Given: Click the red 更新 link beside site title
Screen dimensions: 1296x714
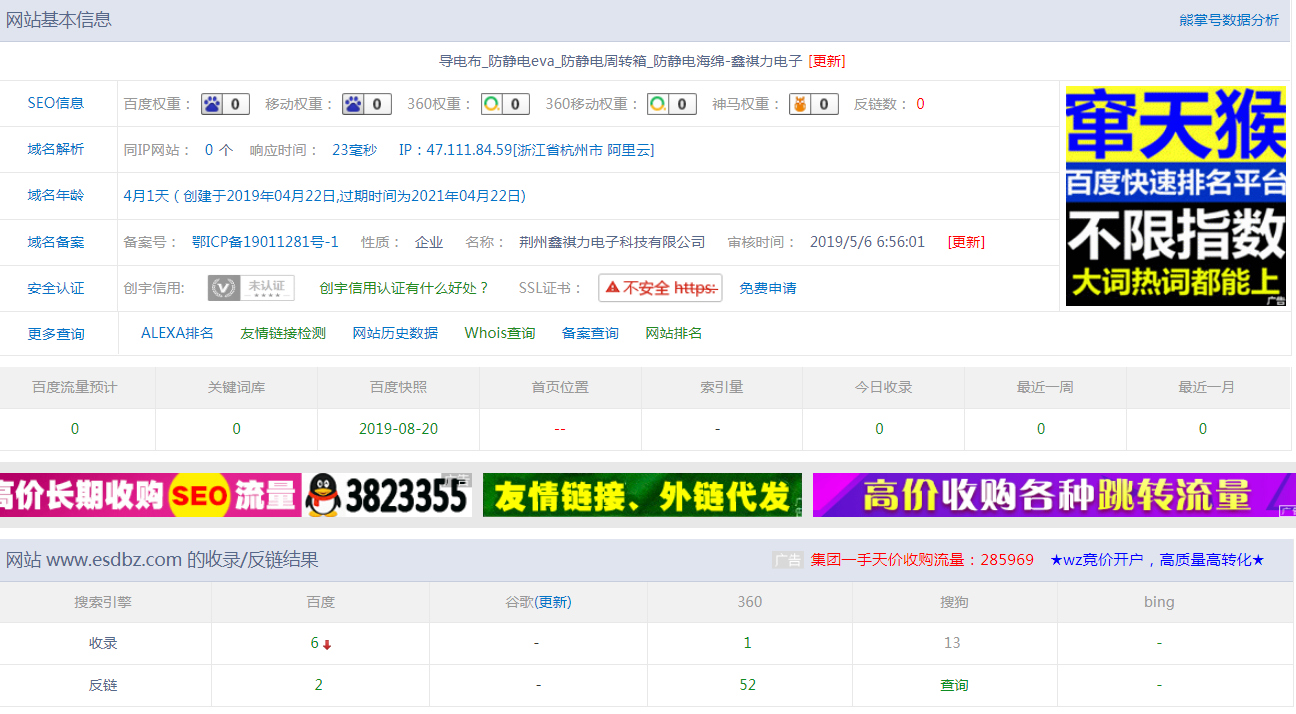Looking at the screenshot, I should (827, 61).
